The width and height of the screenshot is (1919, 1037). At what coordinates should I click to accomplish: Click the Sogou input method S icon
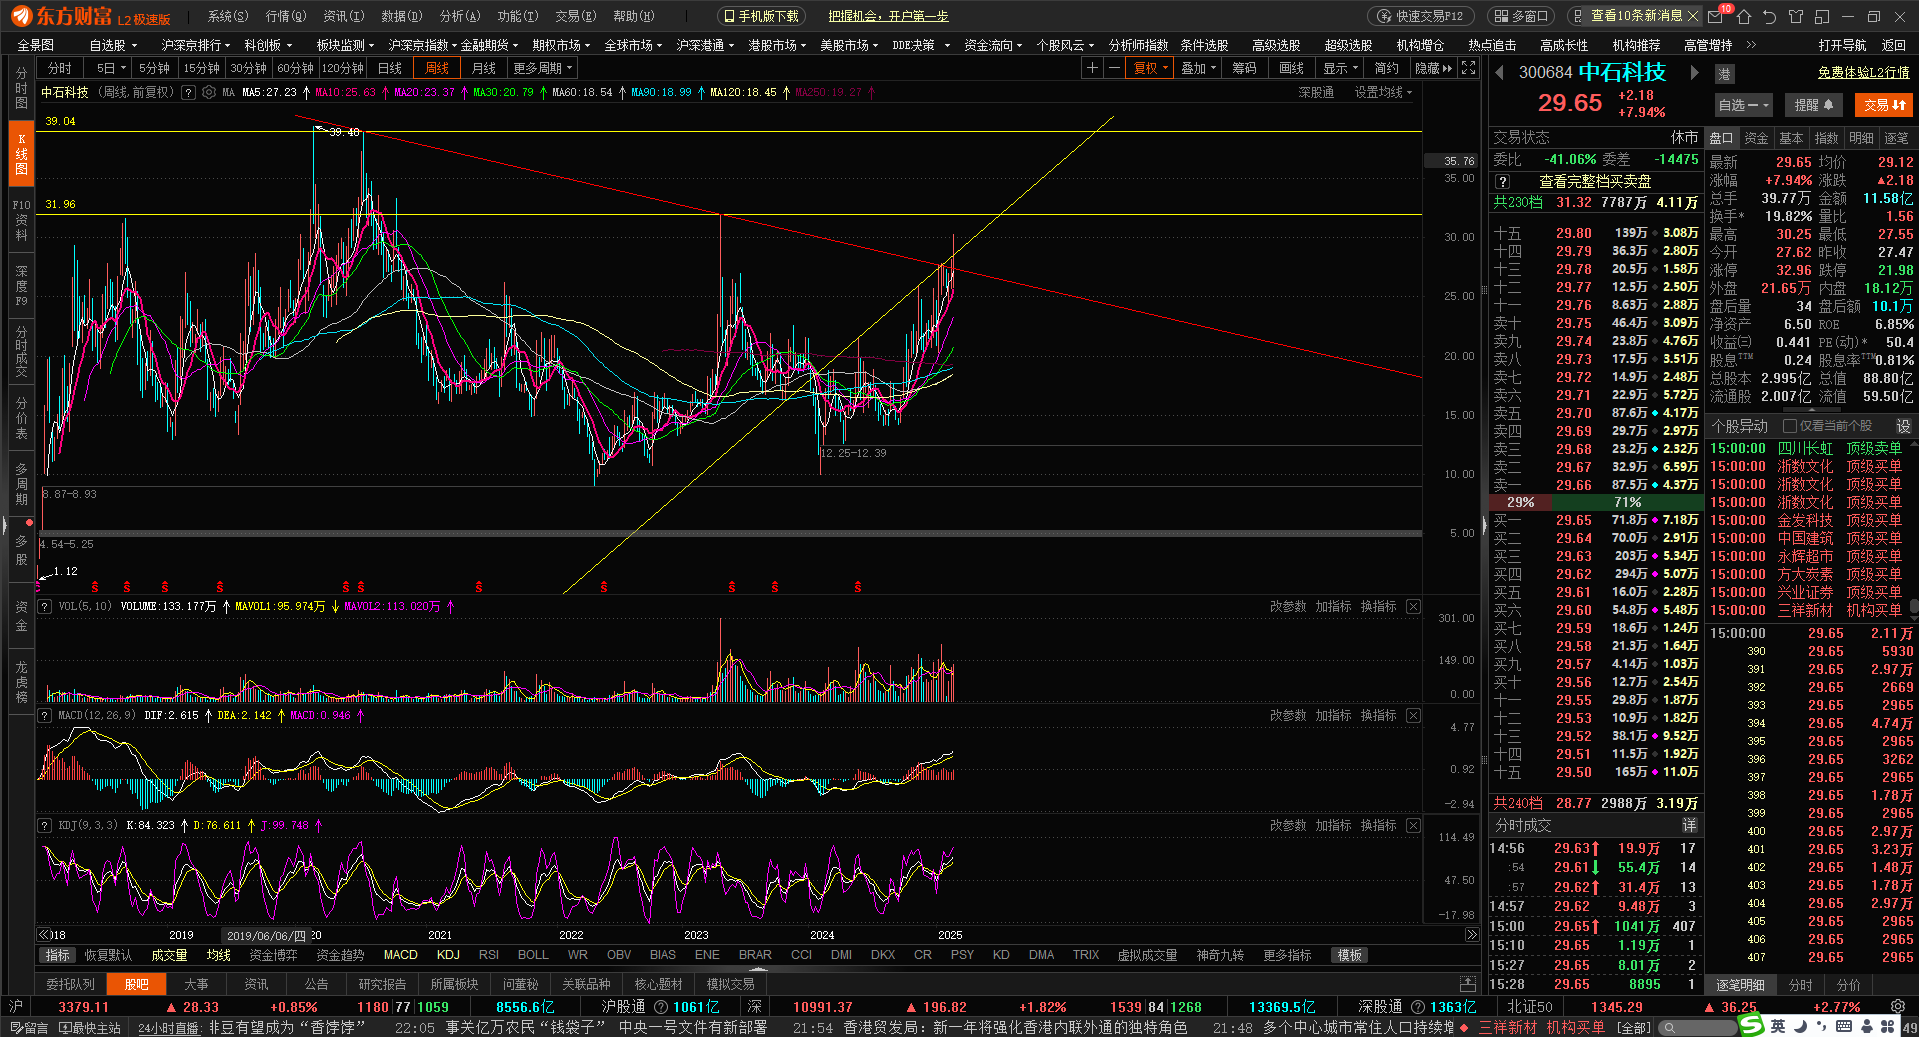coord(1751,1025)
